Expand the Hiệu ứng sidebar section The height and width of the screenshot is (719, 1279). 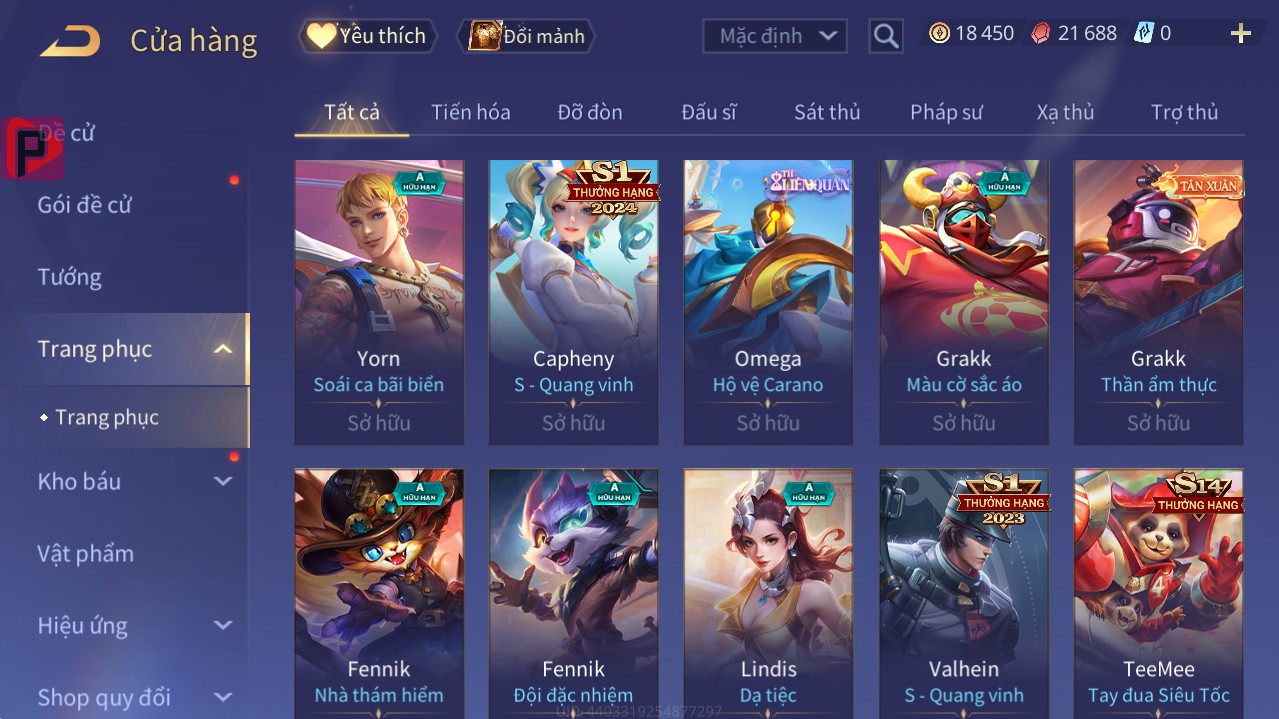[x=223, y=625]
